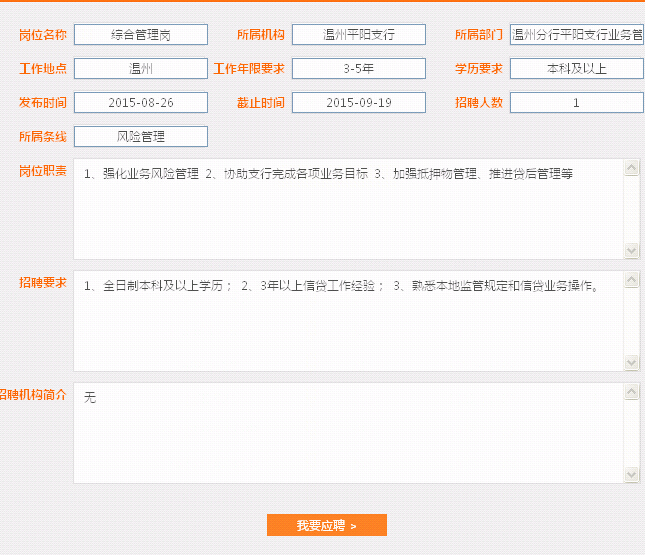Focus the 招聘人数 field showing 1
This screenshot has height=555, width=645.
[576, 103]
